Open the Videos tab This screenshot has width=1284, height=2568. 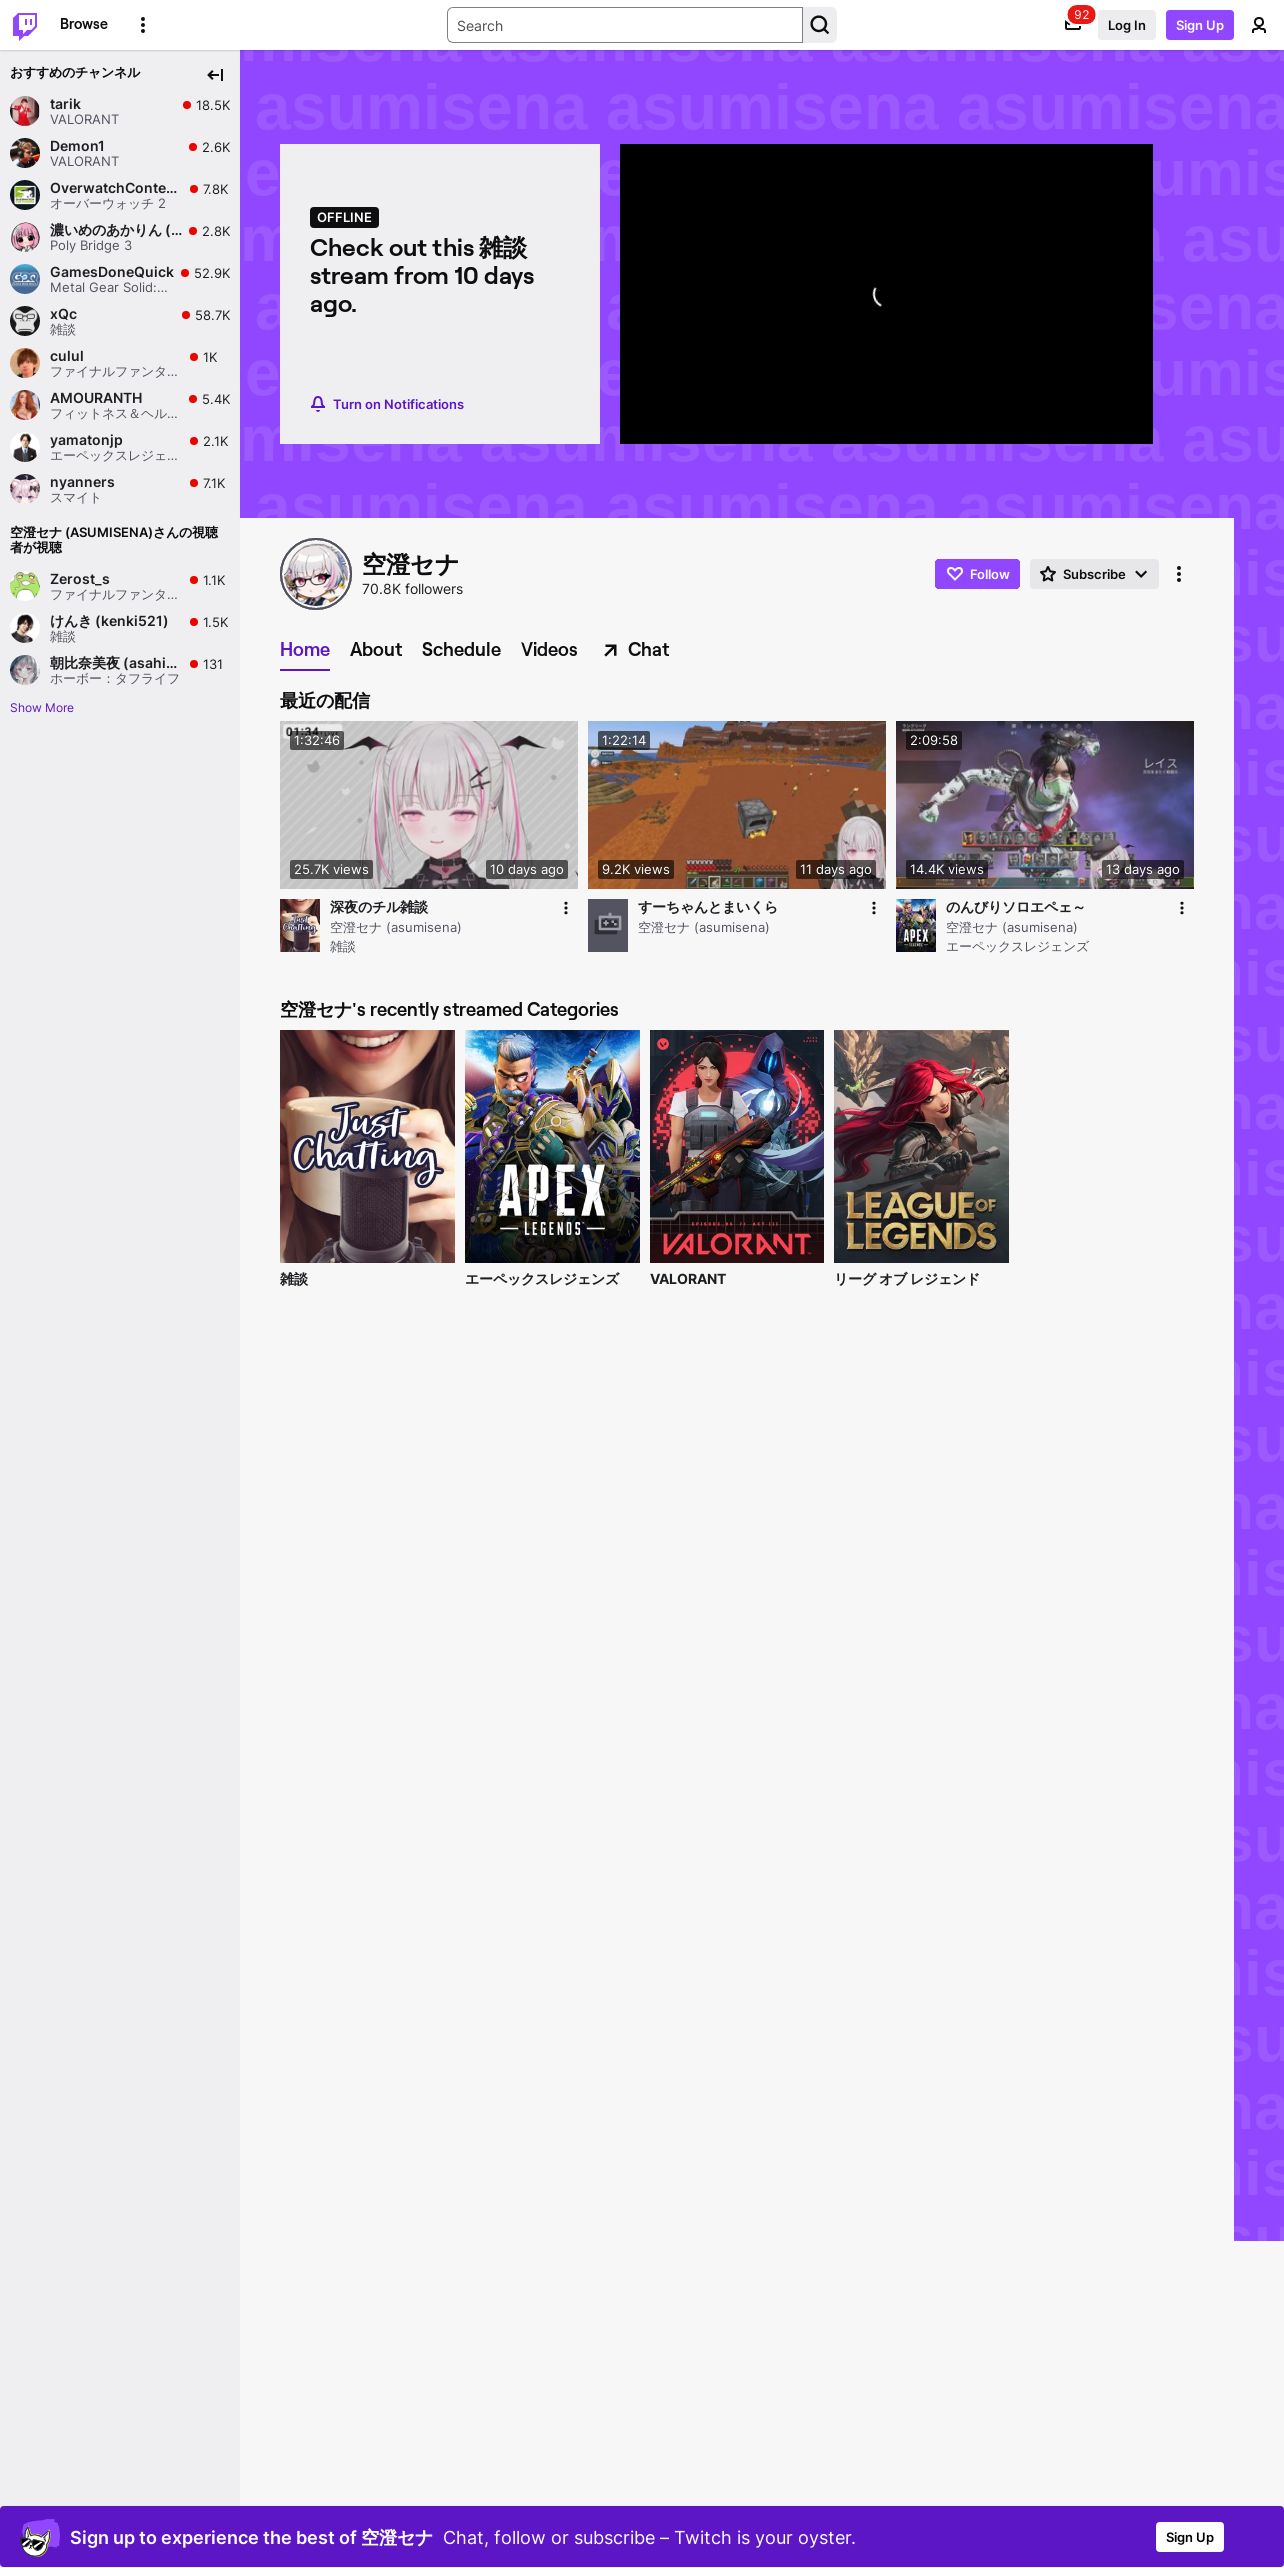pos(549,650)
